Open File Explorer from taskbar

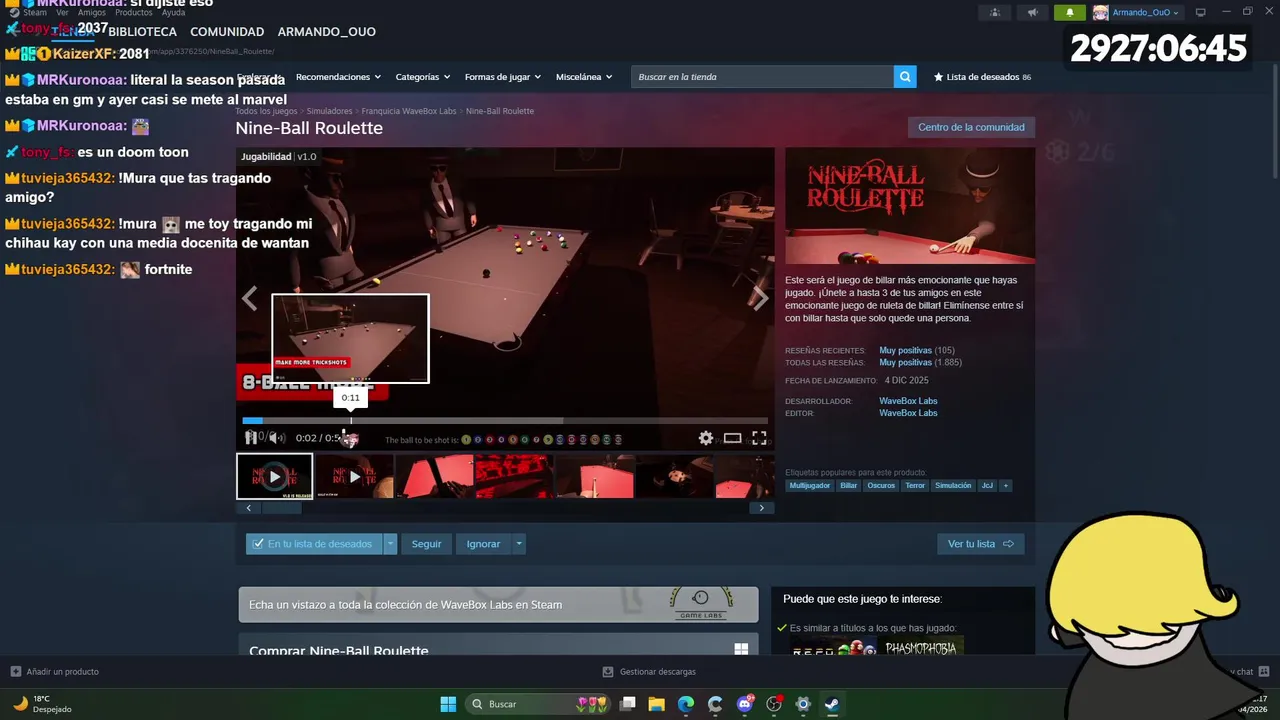click(x=656, y=704)
